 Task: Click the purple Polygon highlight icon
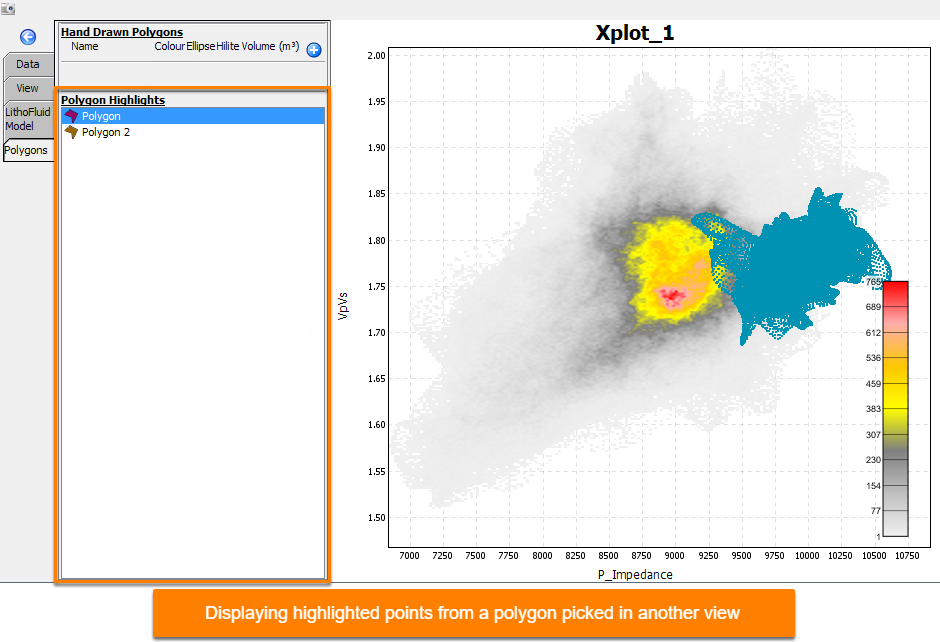pyautogui.click(x=71, y=116)
